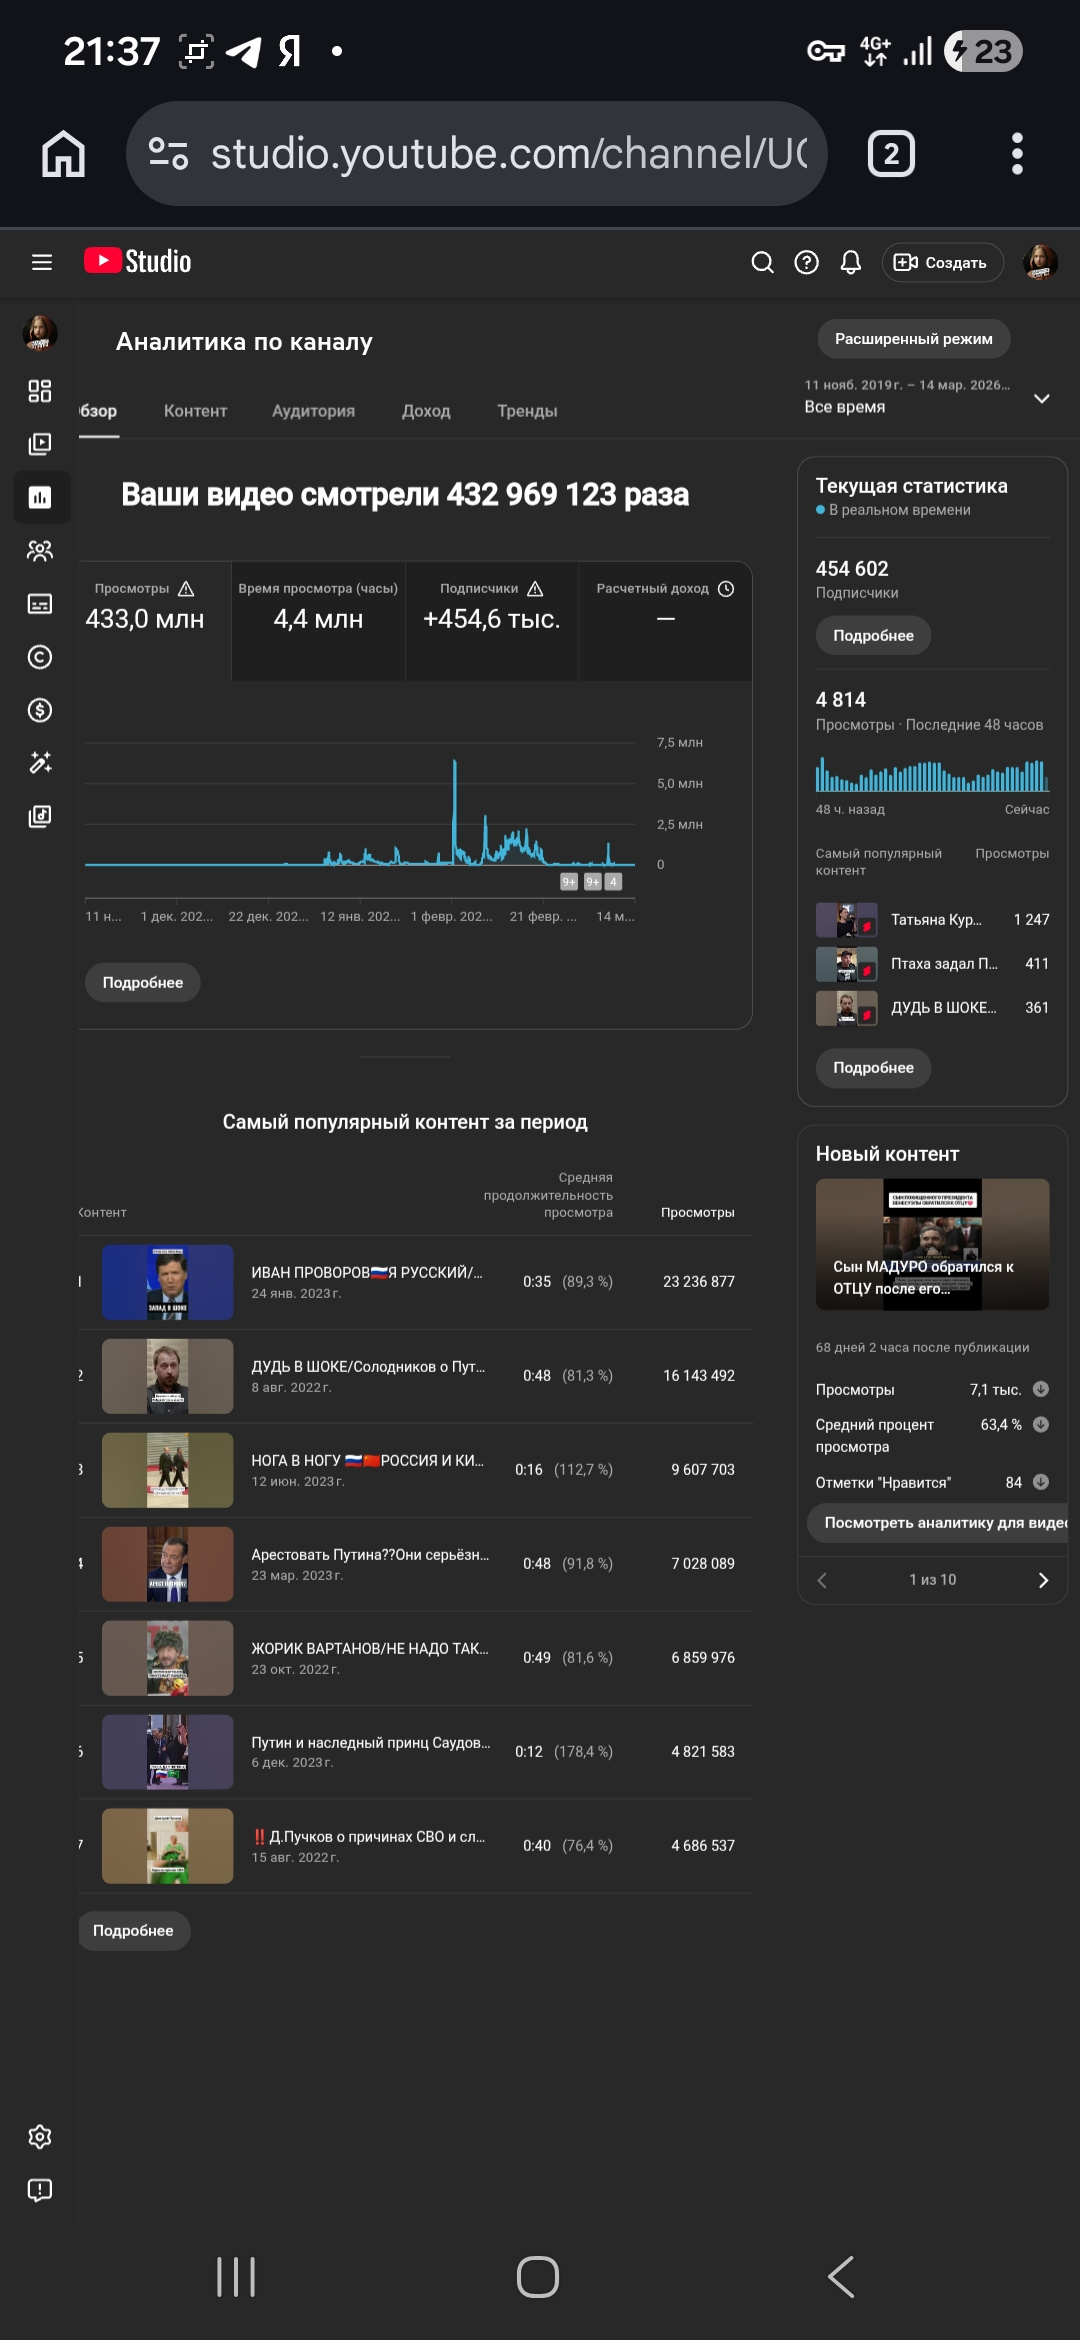
Task: Open Путин и наследный принц video
Action: pyautogui.click(x=416, y=1752)
